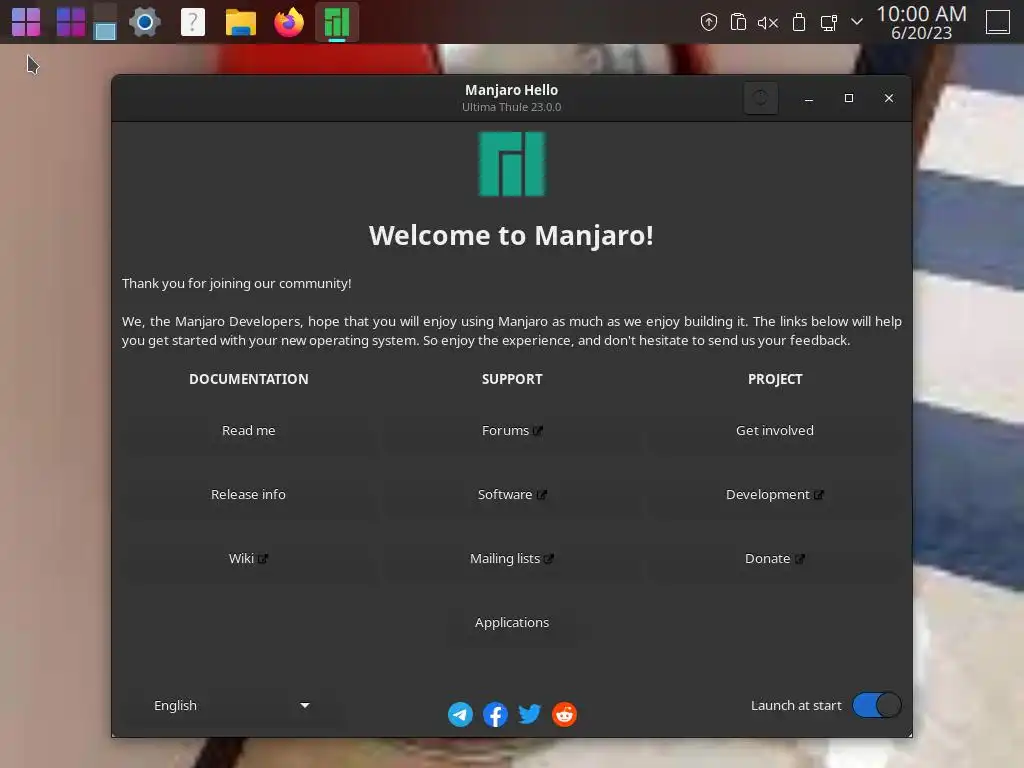Click the About button in Manjaro Hello titlebar
Screen dimensions: 1024x768
click(761, 98)
